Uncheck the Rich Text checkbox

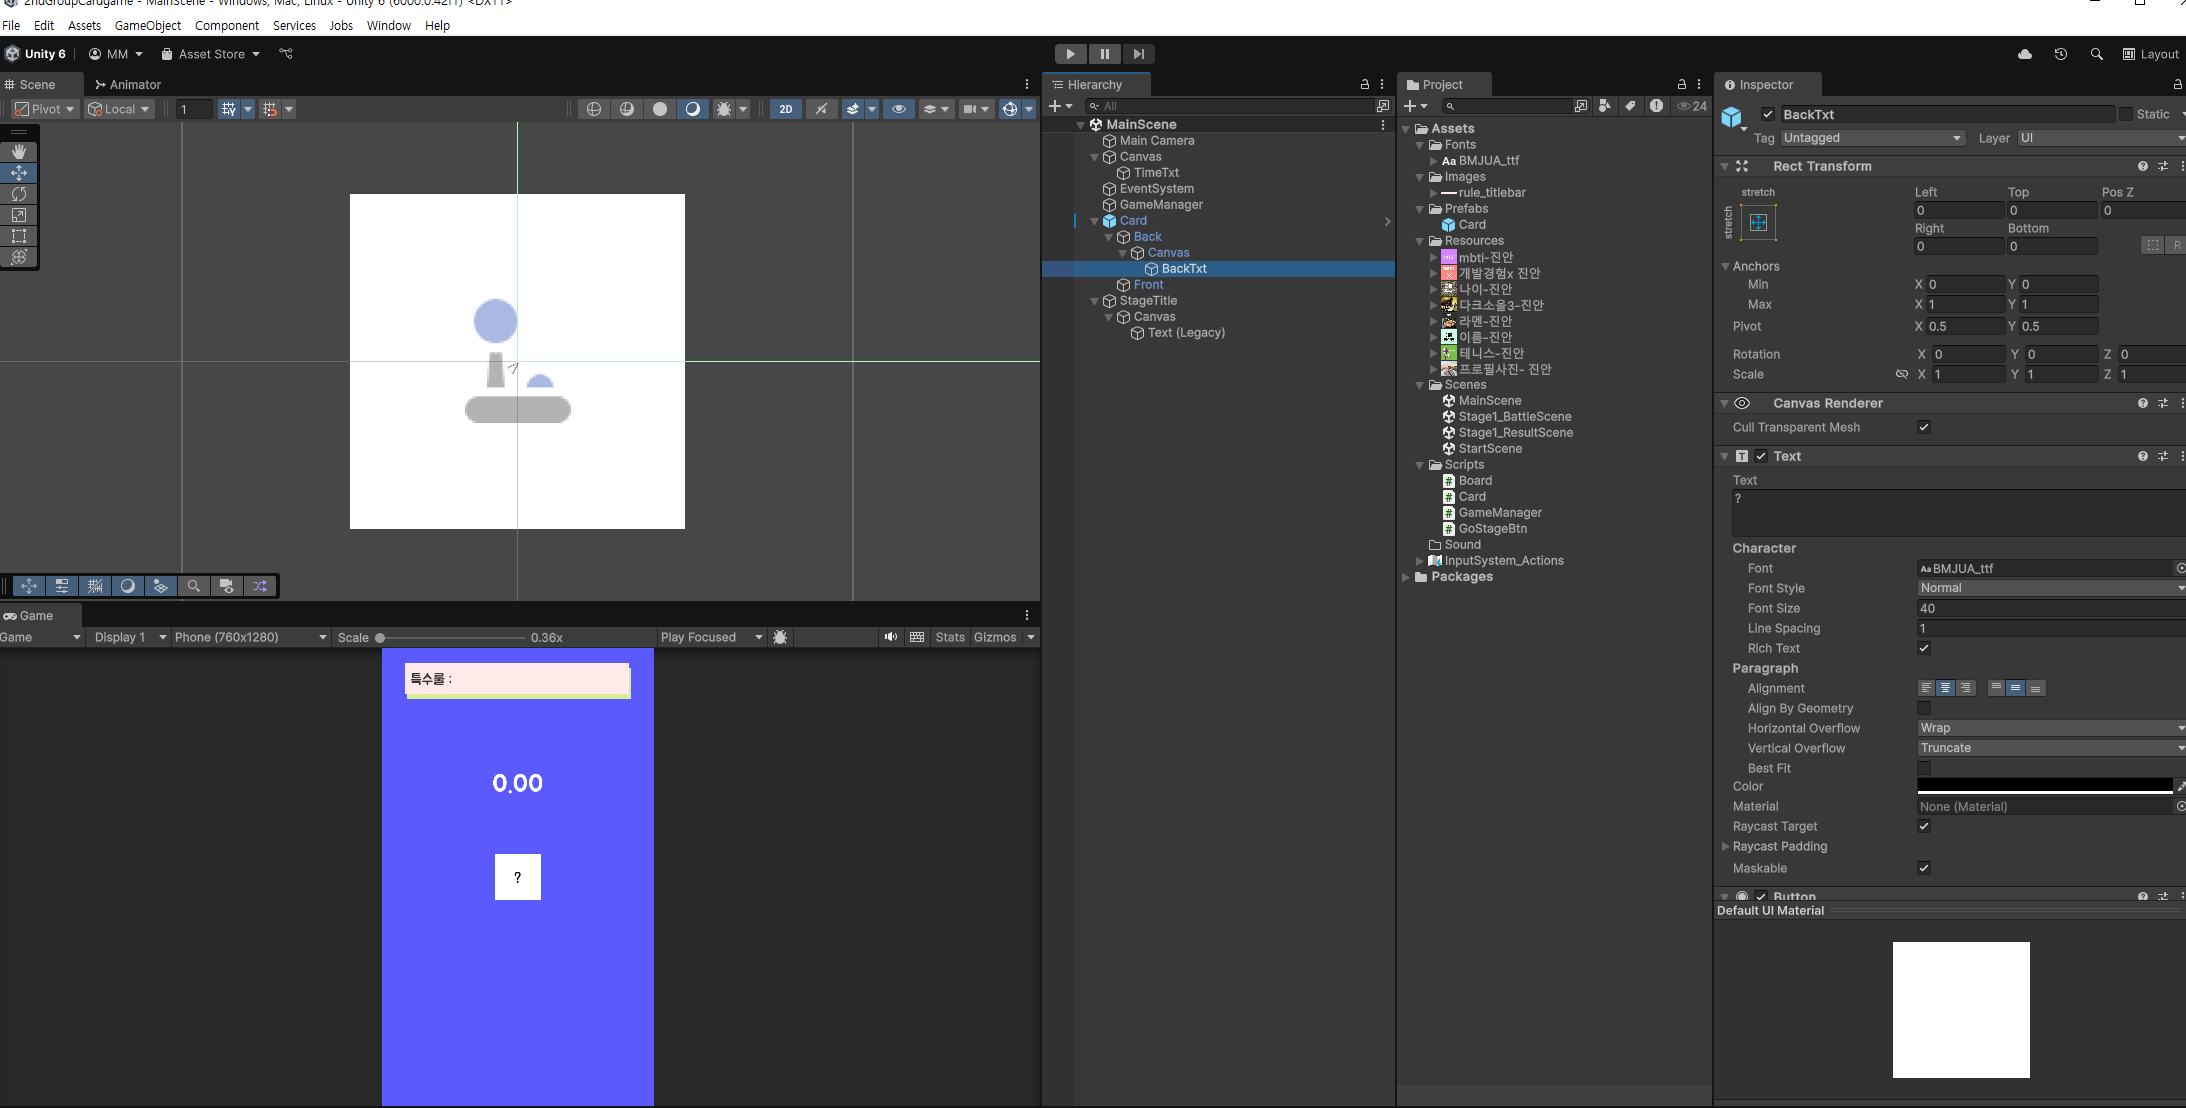click(1923, 648)
